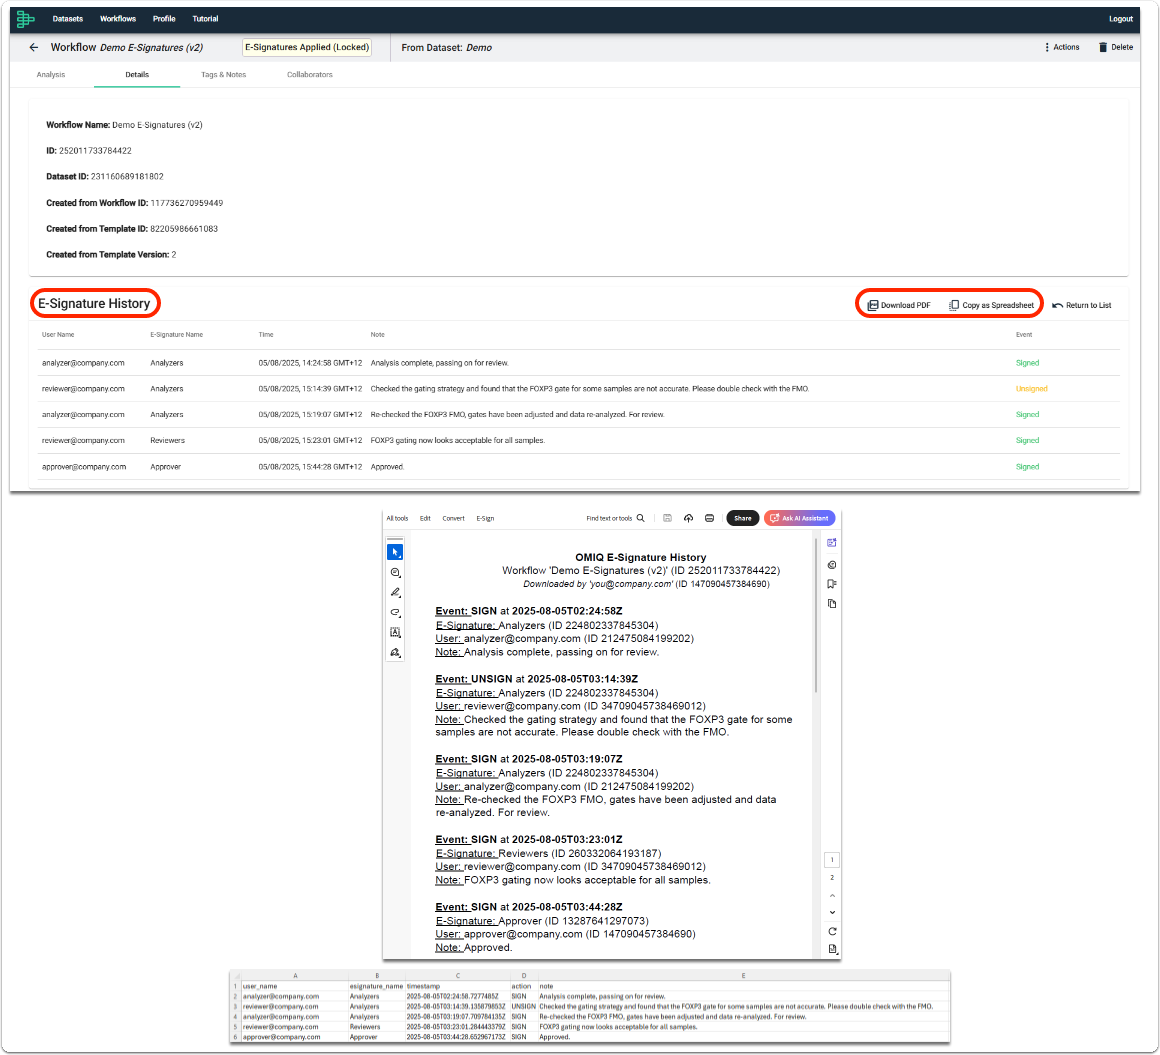Sort by E-Signature Name column header

(x=176, y=335)
